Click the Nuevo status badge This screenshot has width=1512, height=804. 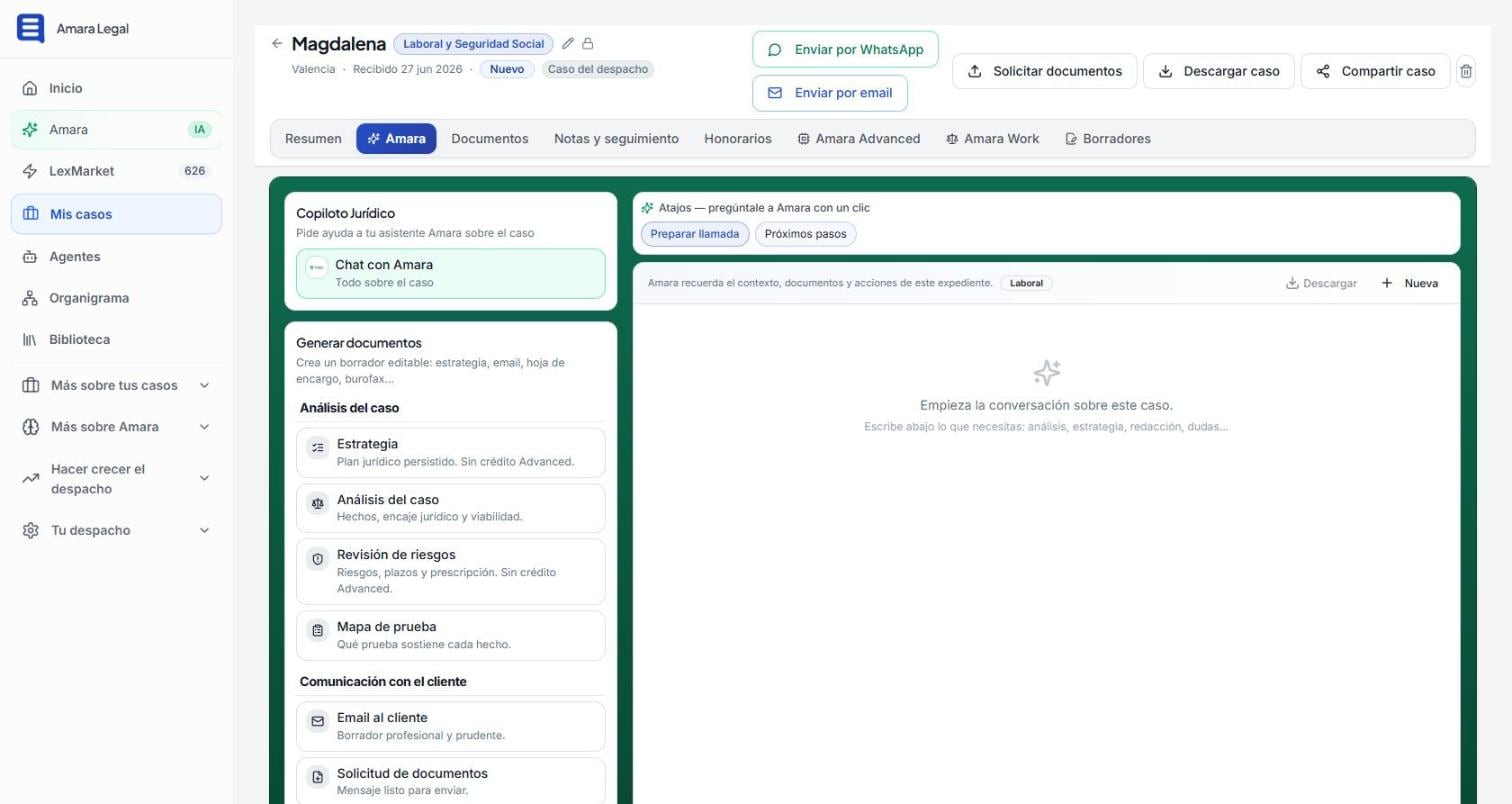tap(506, 69)
